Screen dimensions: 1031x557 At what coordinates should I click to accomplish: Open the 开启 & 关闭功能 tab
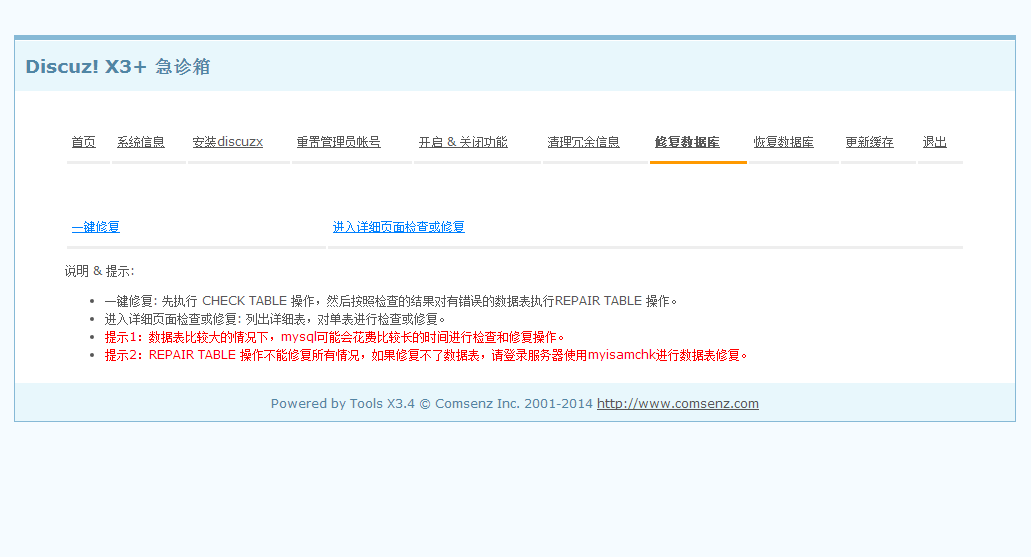(463, 141)
